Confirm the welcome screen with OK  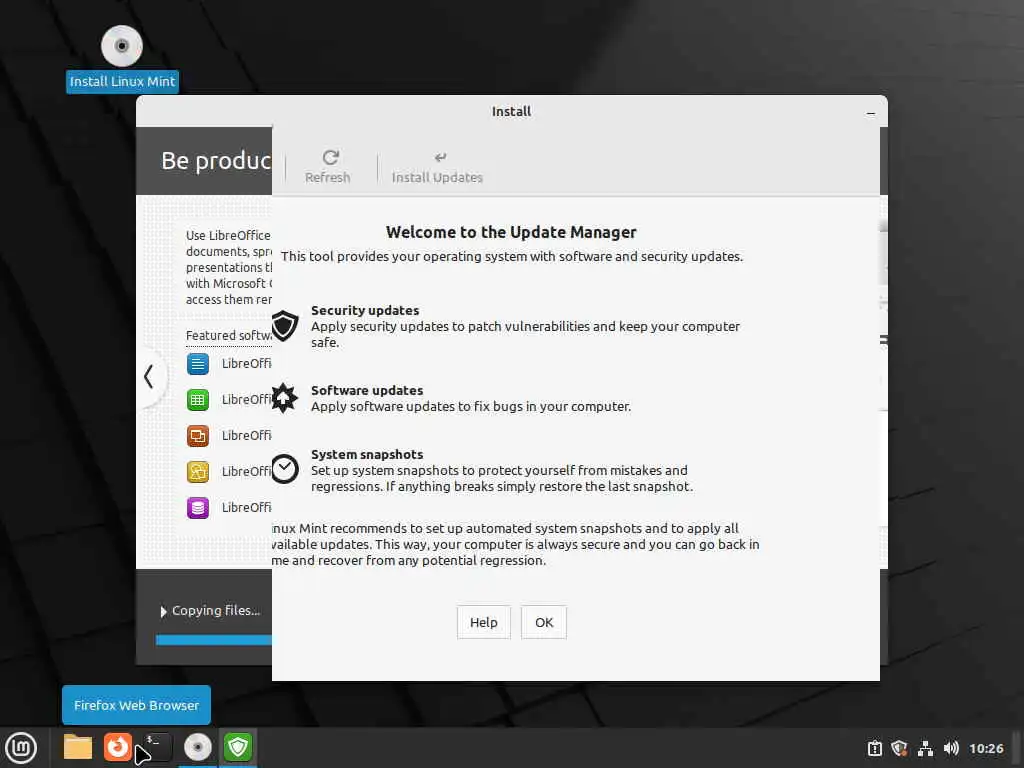pos(544,622)
